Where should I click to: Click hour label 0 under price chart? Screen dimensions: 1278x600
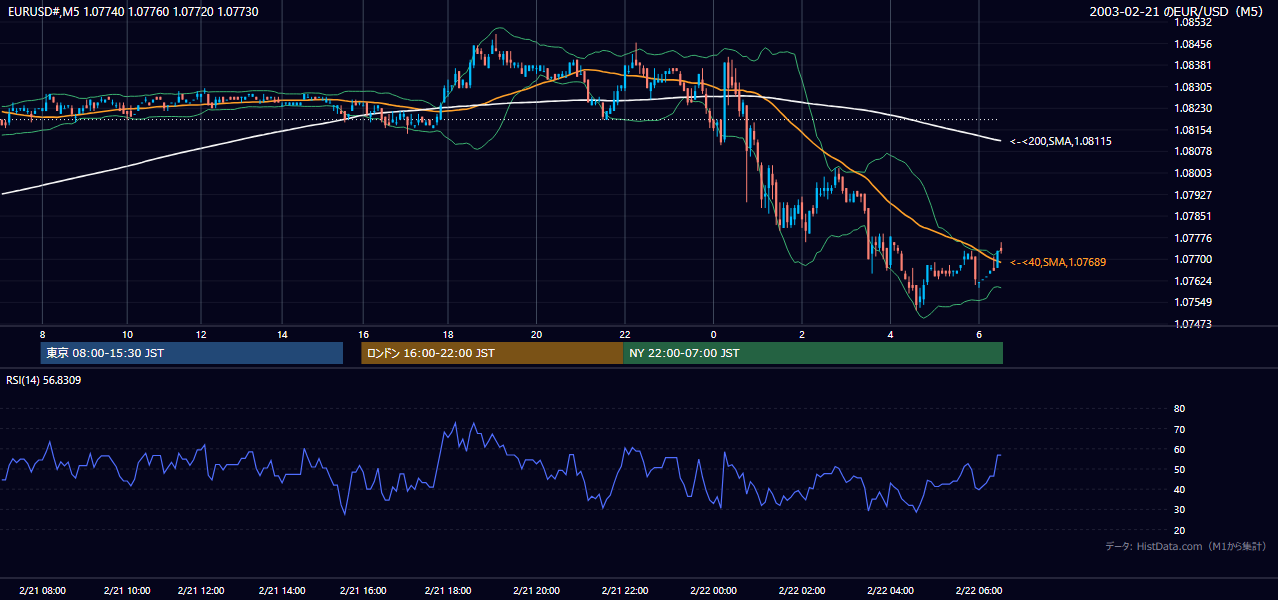[x=713, y=333]
